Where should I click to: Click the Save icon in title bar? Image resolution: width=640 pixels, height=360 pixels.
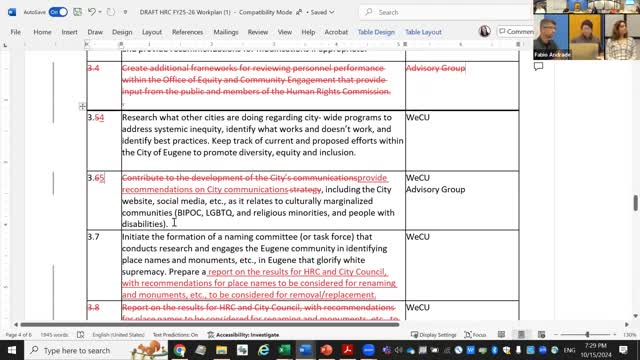[x=78, y=12]
